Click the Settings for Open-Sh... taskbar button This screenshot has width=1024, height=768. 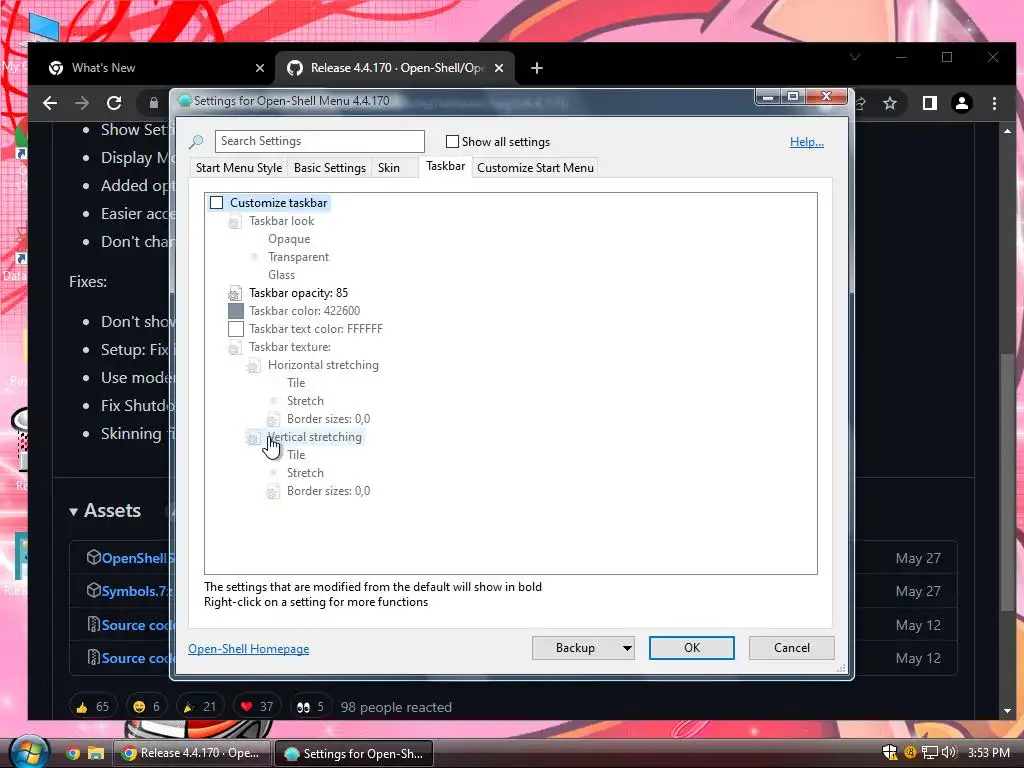tap(354, 753)
